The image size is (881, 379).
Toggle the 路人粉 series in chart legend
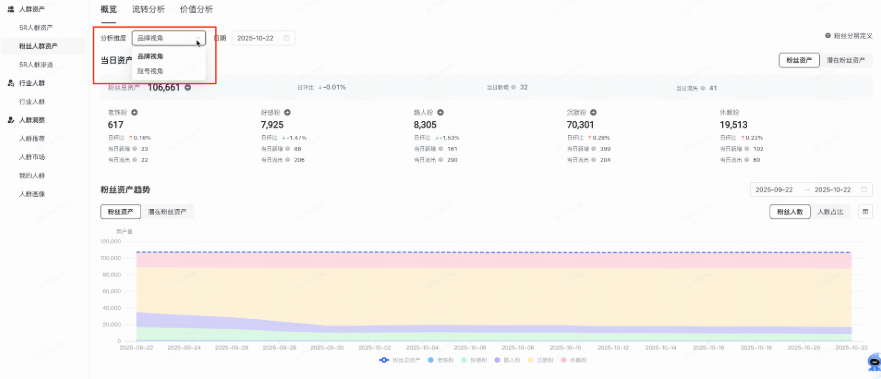tap(507, 359)
